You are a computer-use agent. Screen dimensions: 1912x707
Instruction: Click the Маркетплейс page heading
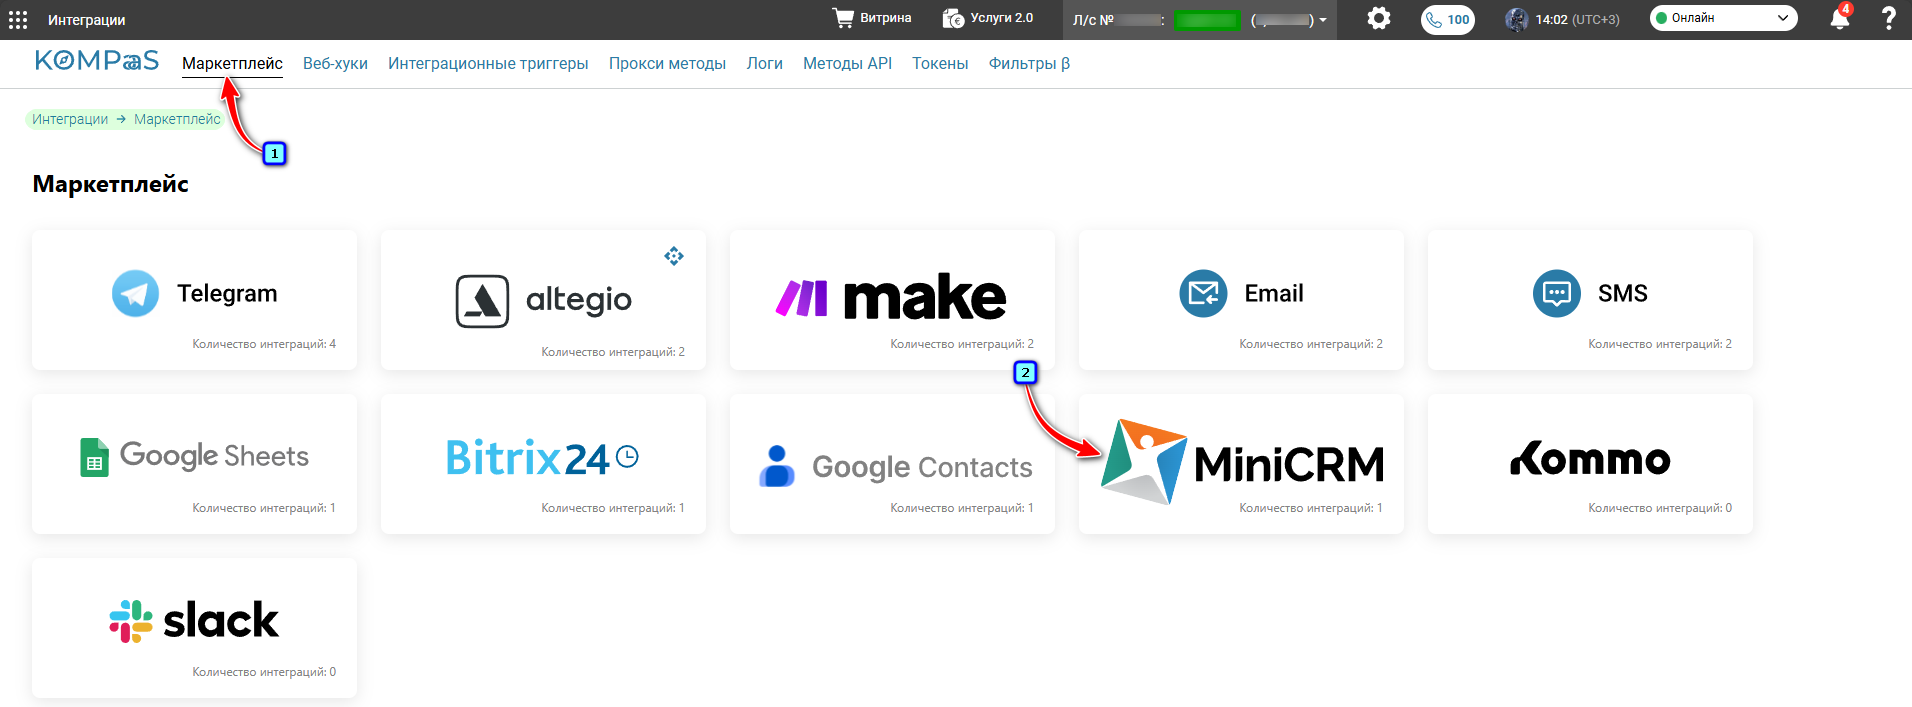coord(111,184)
